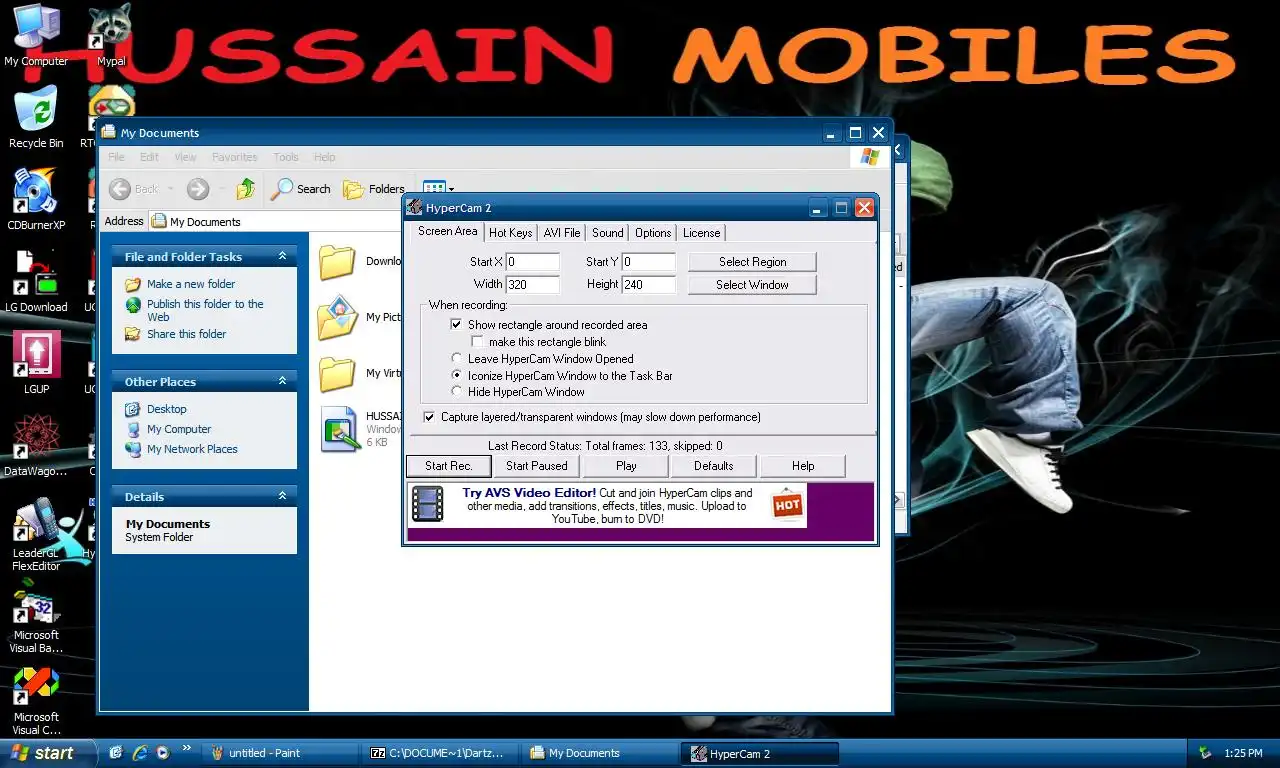The width and height of the screenshot is (1280, 768).
Task: Click the Height input field
Action: (648, 285)
